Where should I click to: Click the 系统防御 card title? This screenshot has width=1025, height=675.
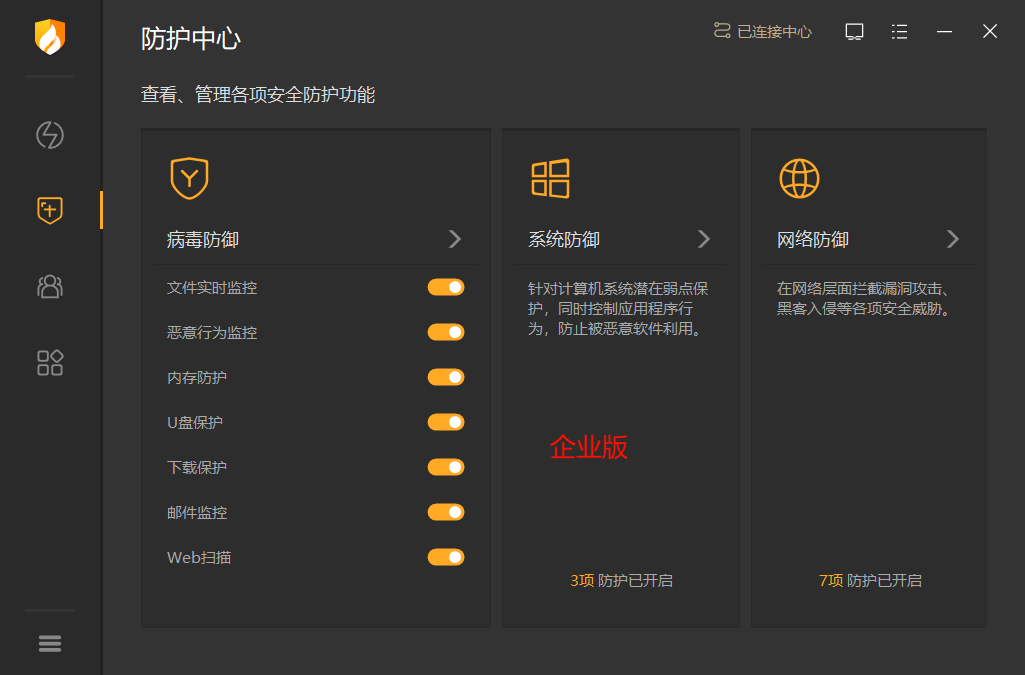click(564, 240)
